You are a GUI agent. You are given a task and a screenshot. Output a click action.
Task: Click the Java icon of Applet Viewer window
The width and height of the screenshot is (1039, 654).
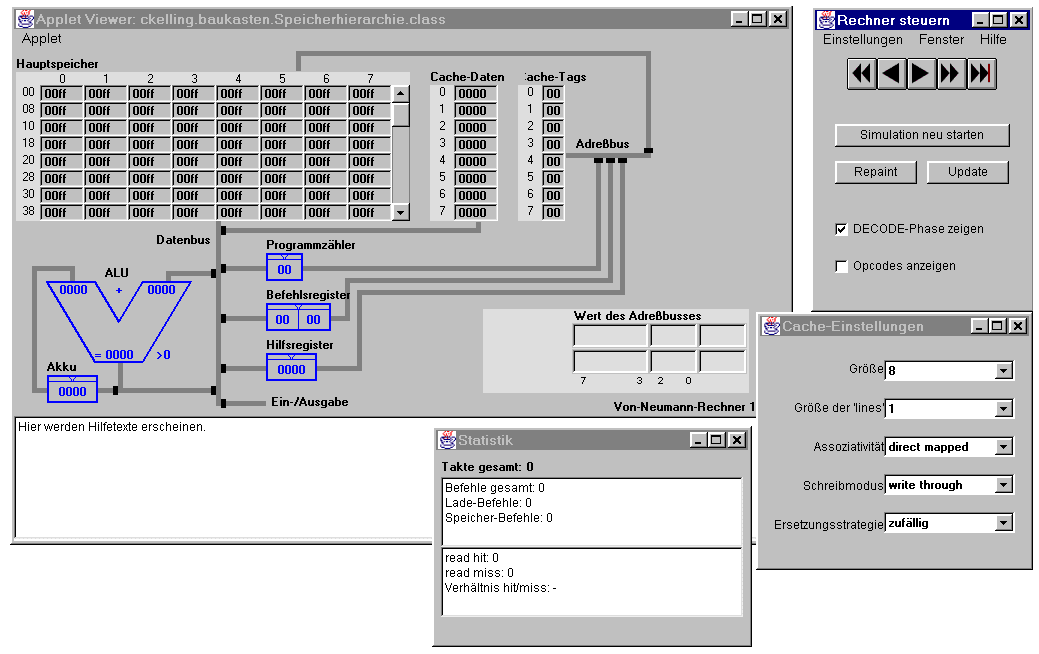point(25,19)
